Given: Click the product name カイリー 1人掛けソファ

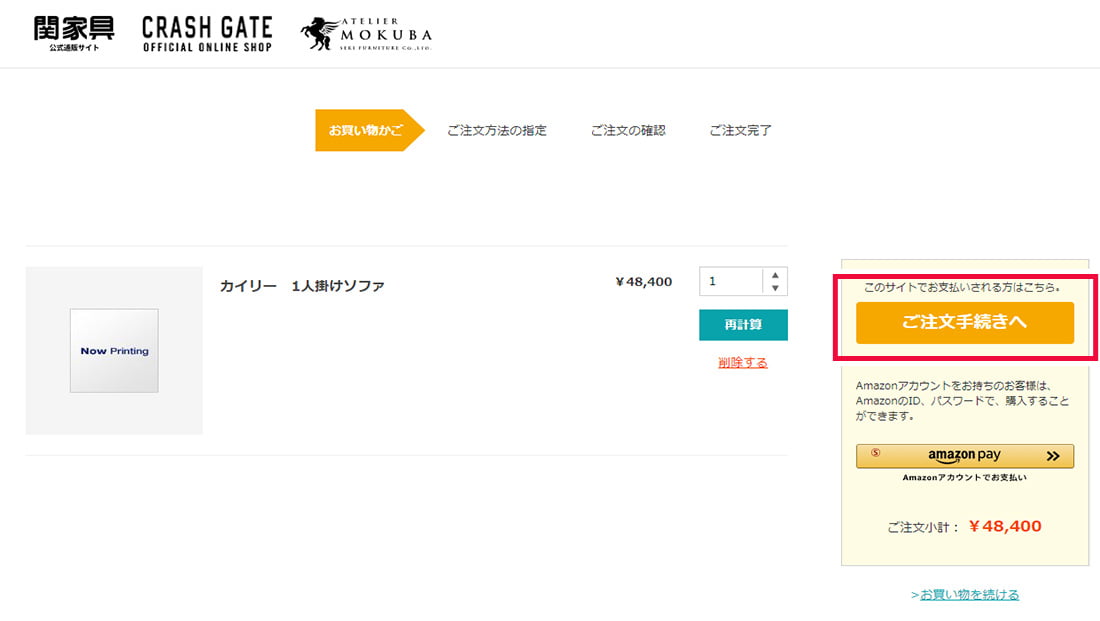Looking at the screenshot, I should 302,284.
